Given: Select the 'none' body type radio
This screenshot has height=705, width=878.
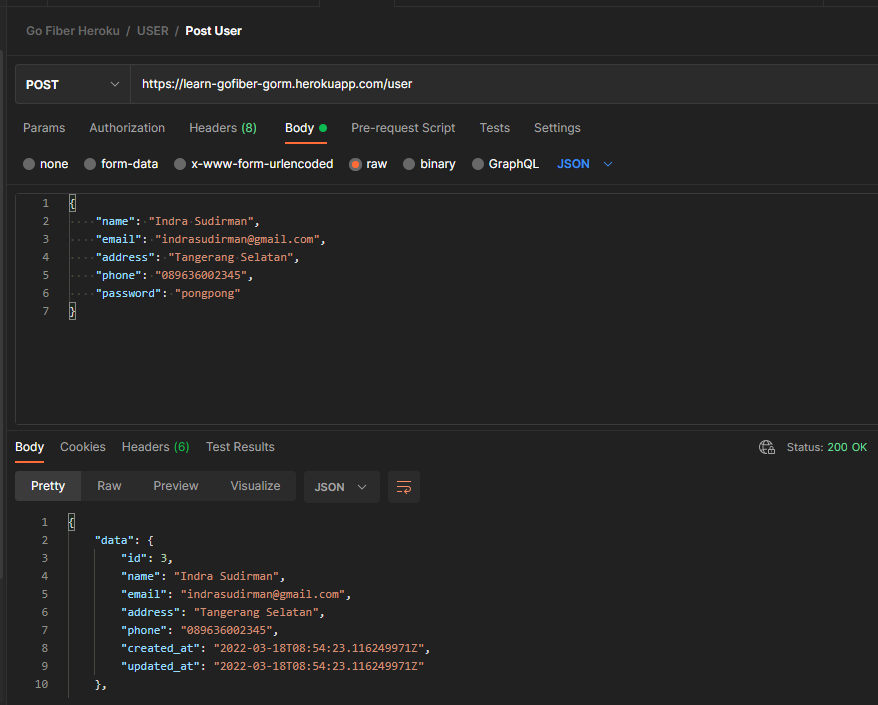Looking at the screenshot, I should tap(29, 164).
